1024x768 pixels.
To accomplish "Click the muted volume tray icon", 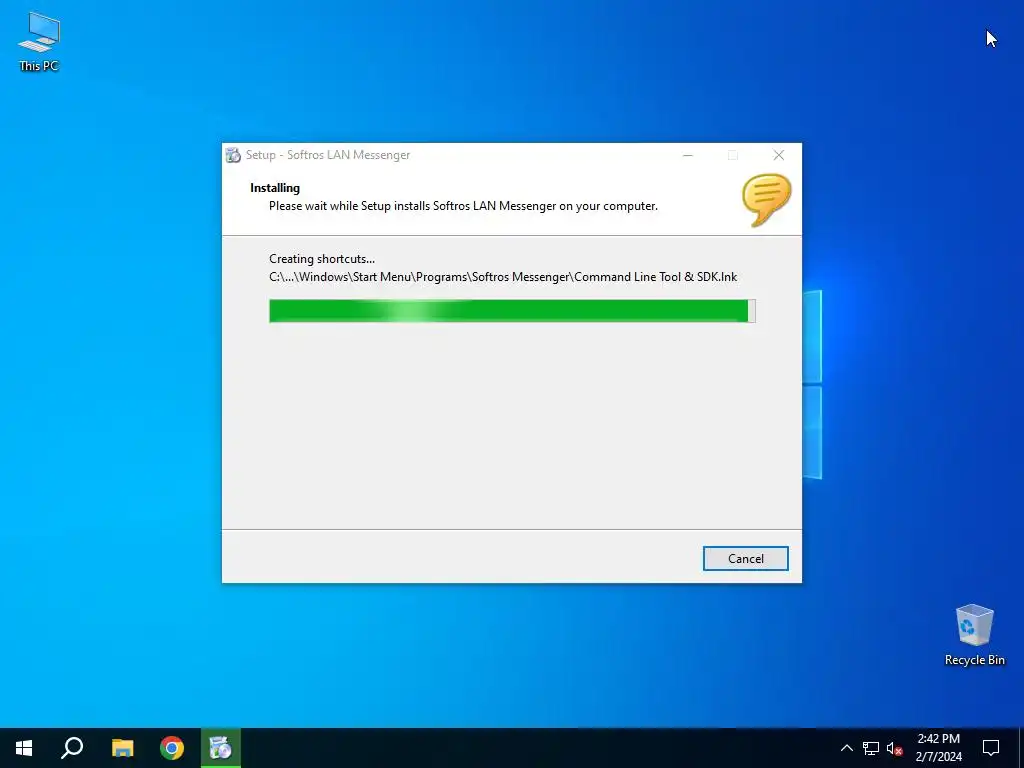I will click(894, 748).
